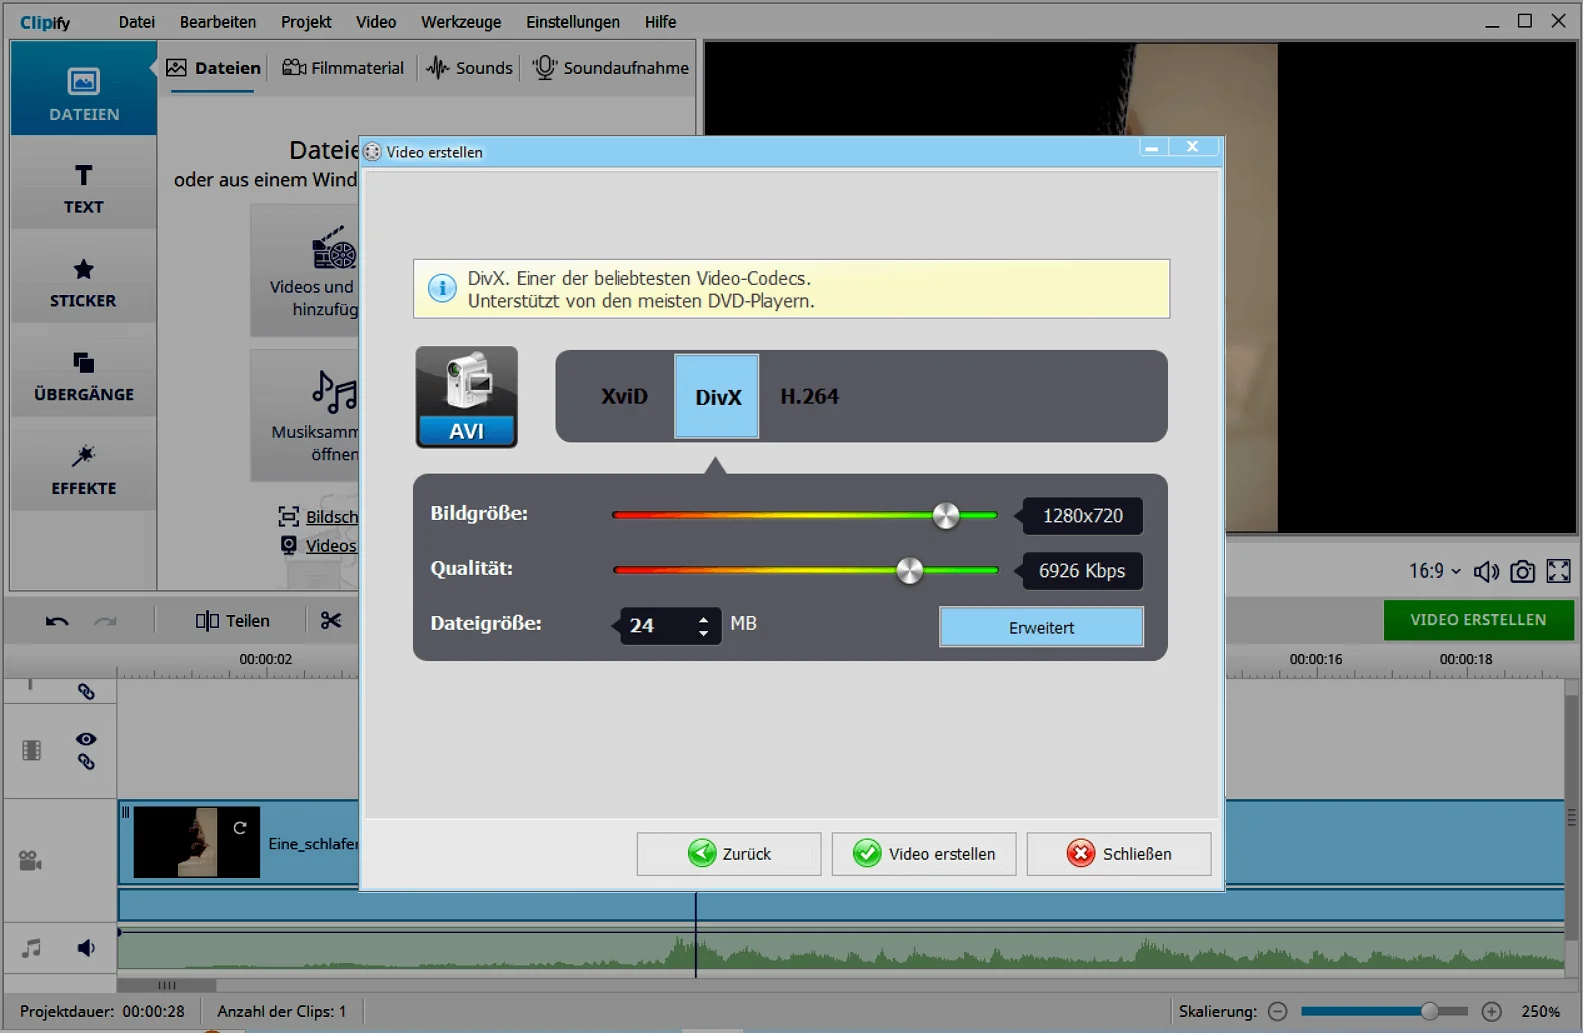
Task: Open the Projekt menu
Action: (306, 22)
